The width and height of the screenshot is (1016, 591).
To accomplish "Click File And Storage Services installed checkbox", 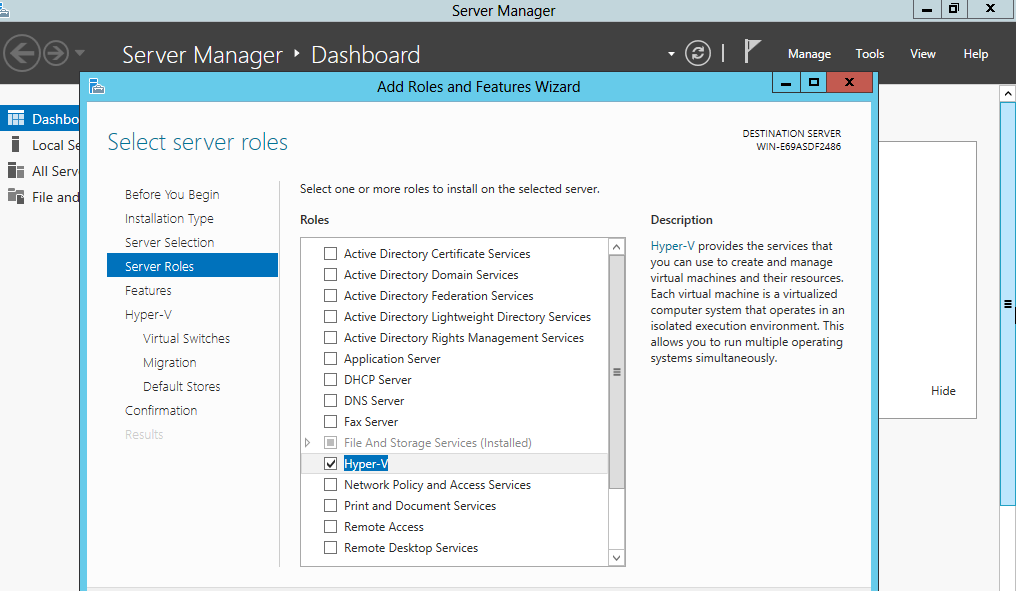I will pyautogui.click(x=330, y=443).
